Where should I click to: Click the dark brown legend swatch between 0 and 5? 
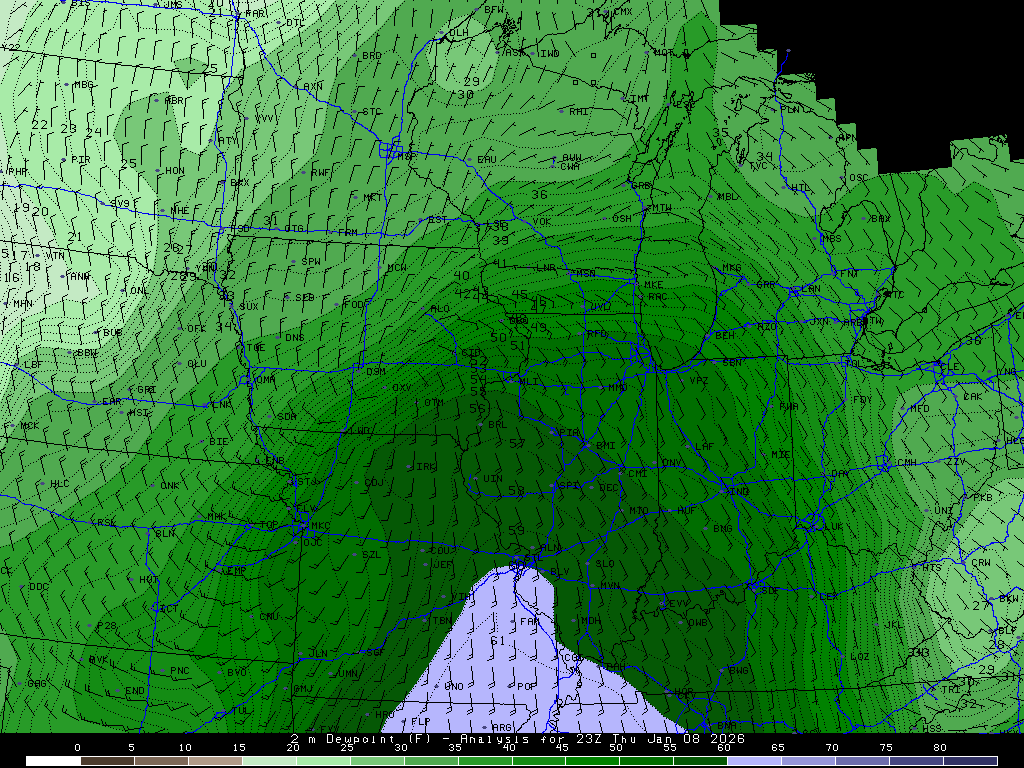point(107,761)
